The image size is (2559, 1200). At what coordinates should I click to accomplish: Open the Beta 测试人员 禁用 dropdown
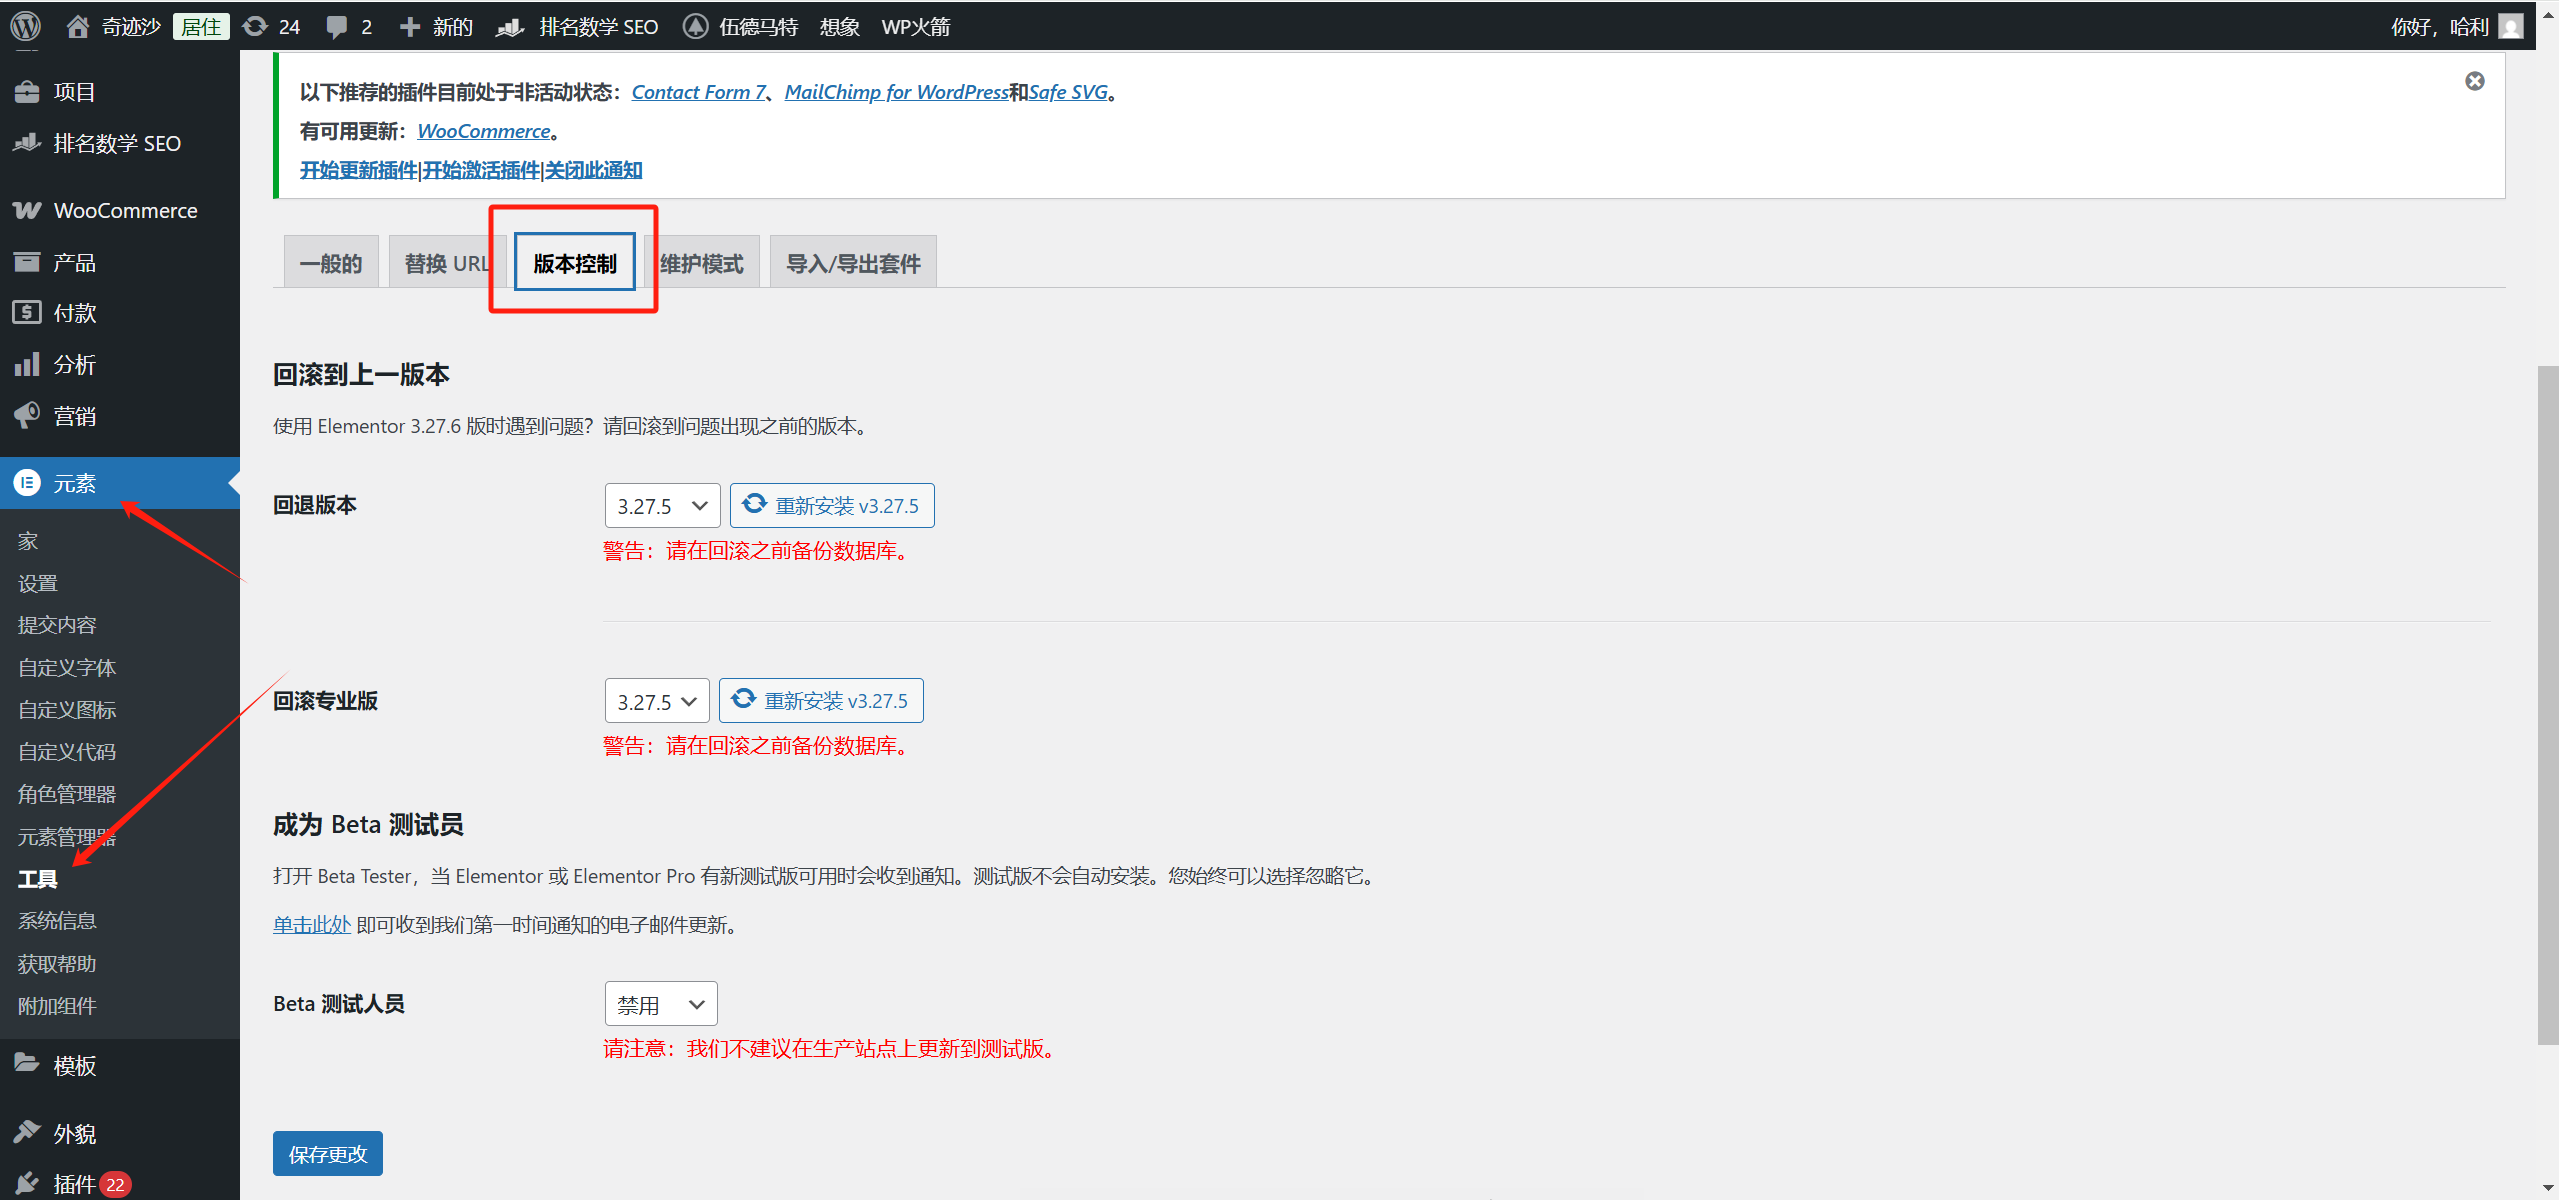click(660, 1003)
